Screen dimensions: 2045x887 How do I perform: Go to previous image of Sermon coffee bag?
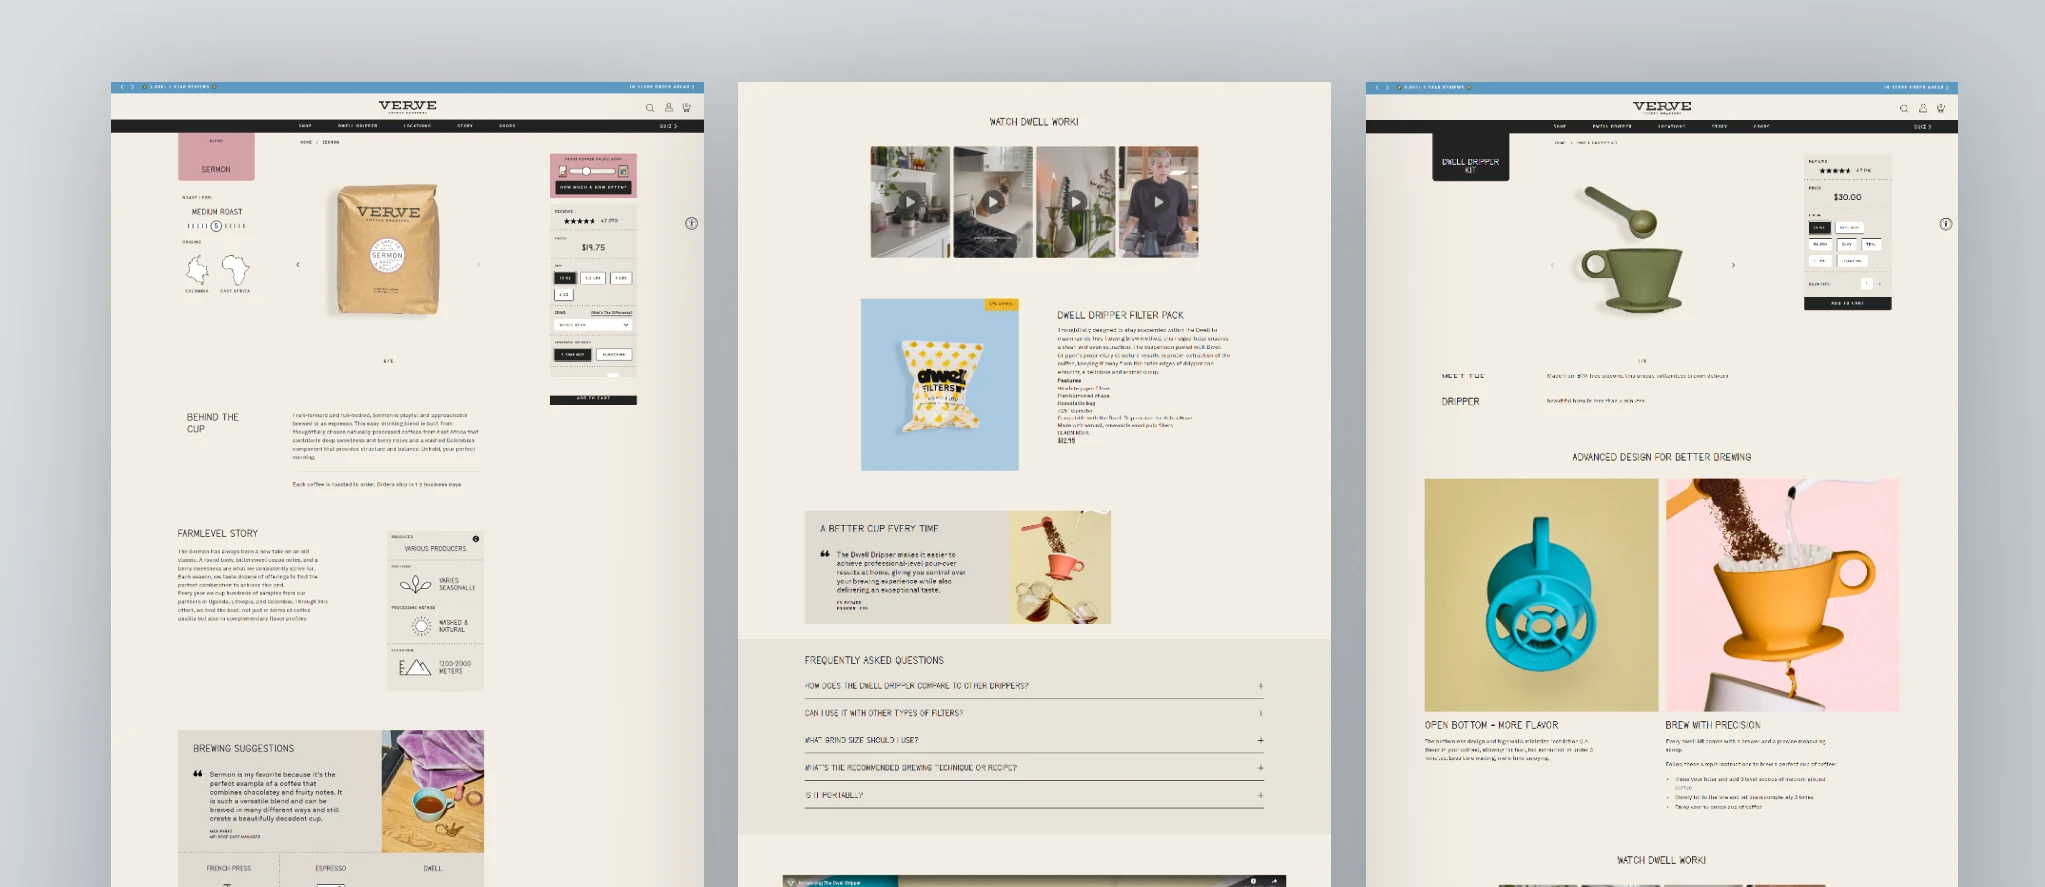[298, 265]
